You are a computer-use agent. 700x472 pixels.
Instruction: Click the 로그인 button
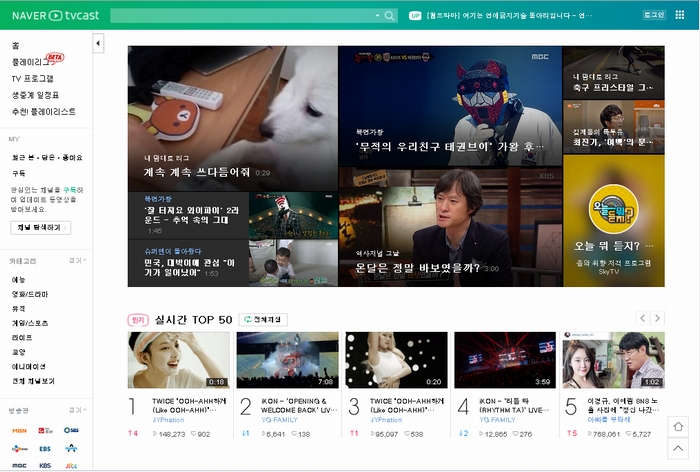coord(654,15)
